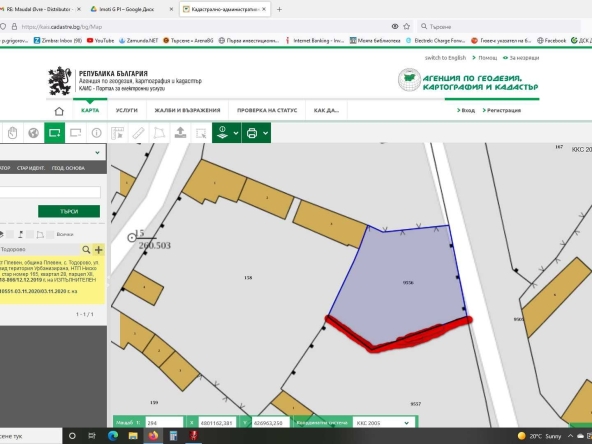Image resolution: width=592 pixels, height=444 pixels.
Task: Activate the info identify tool
Action: pyautogui.click(x=96, y=133)
